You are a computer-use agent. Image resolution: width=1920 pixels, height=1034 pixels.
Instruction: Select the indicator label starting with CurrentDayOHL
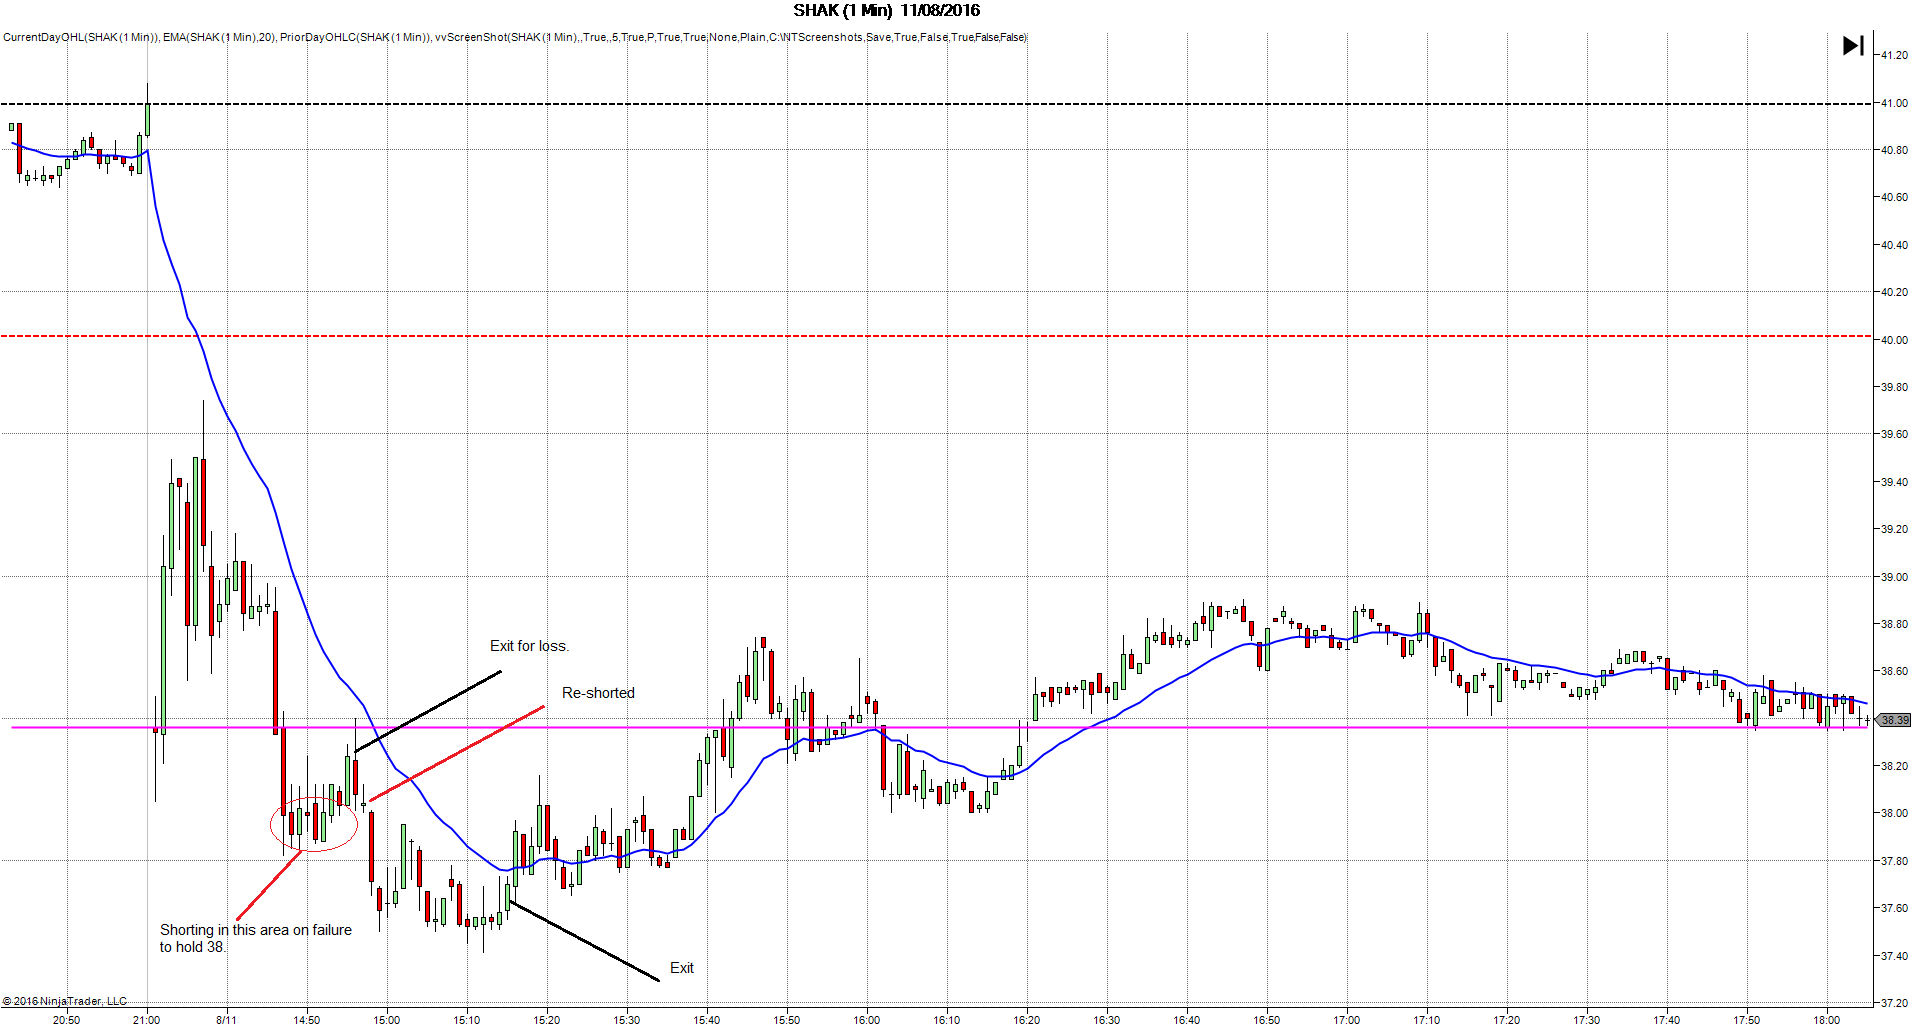click(515, 38)
